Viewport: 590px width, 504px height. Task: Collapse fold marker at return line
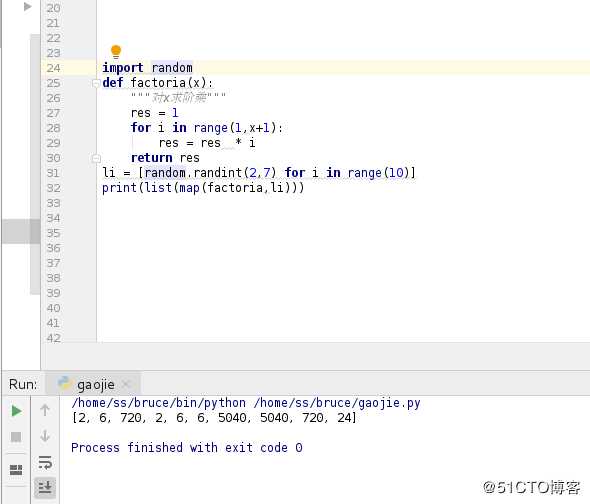coord(96,158)
